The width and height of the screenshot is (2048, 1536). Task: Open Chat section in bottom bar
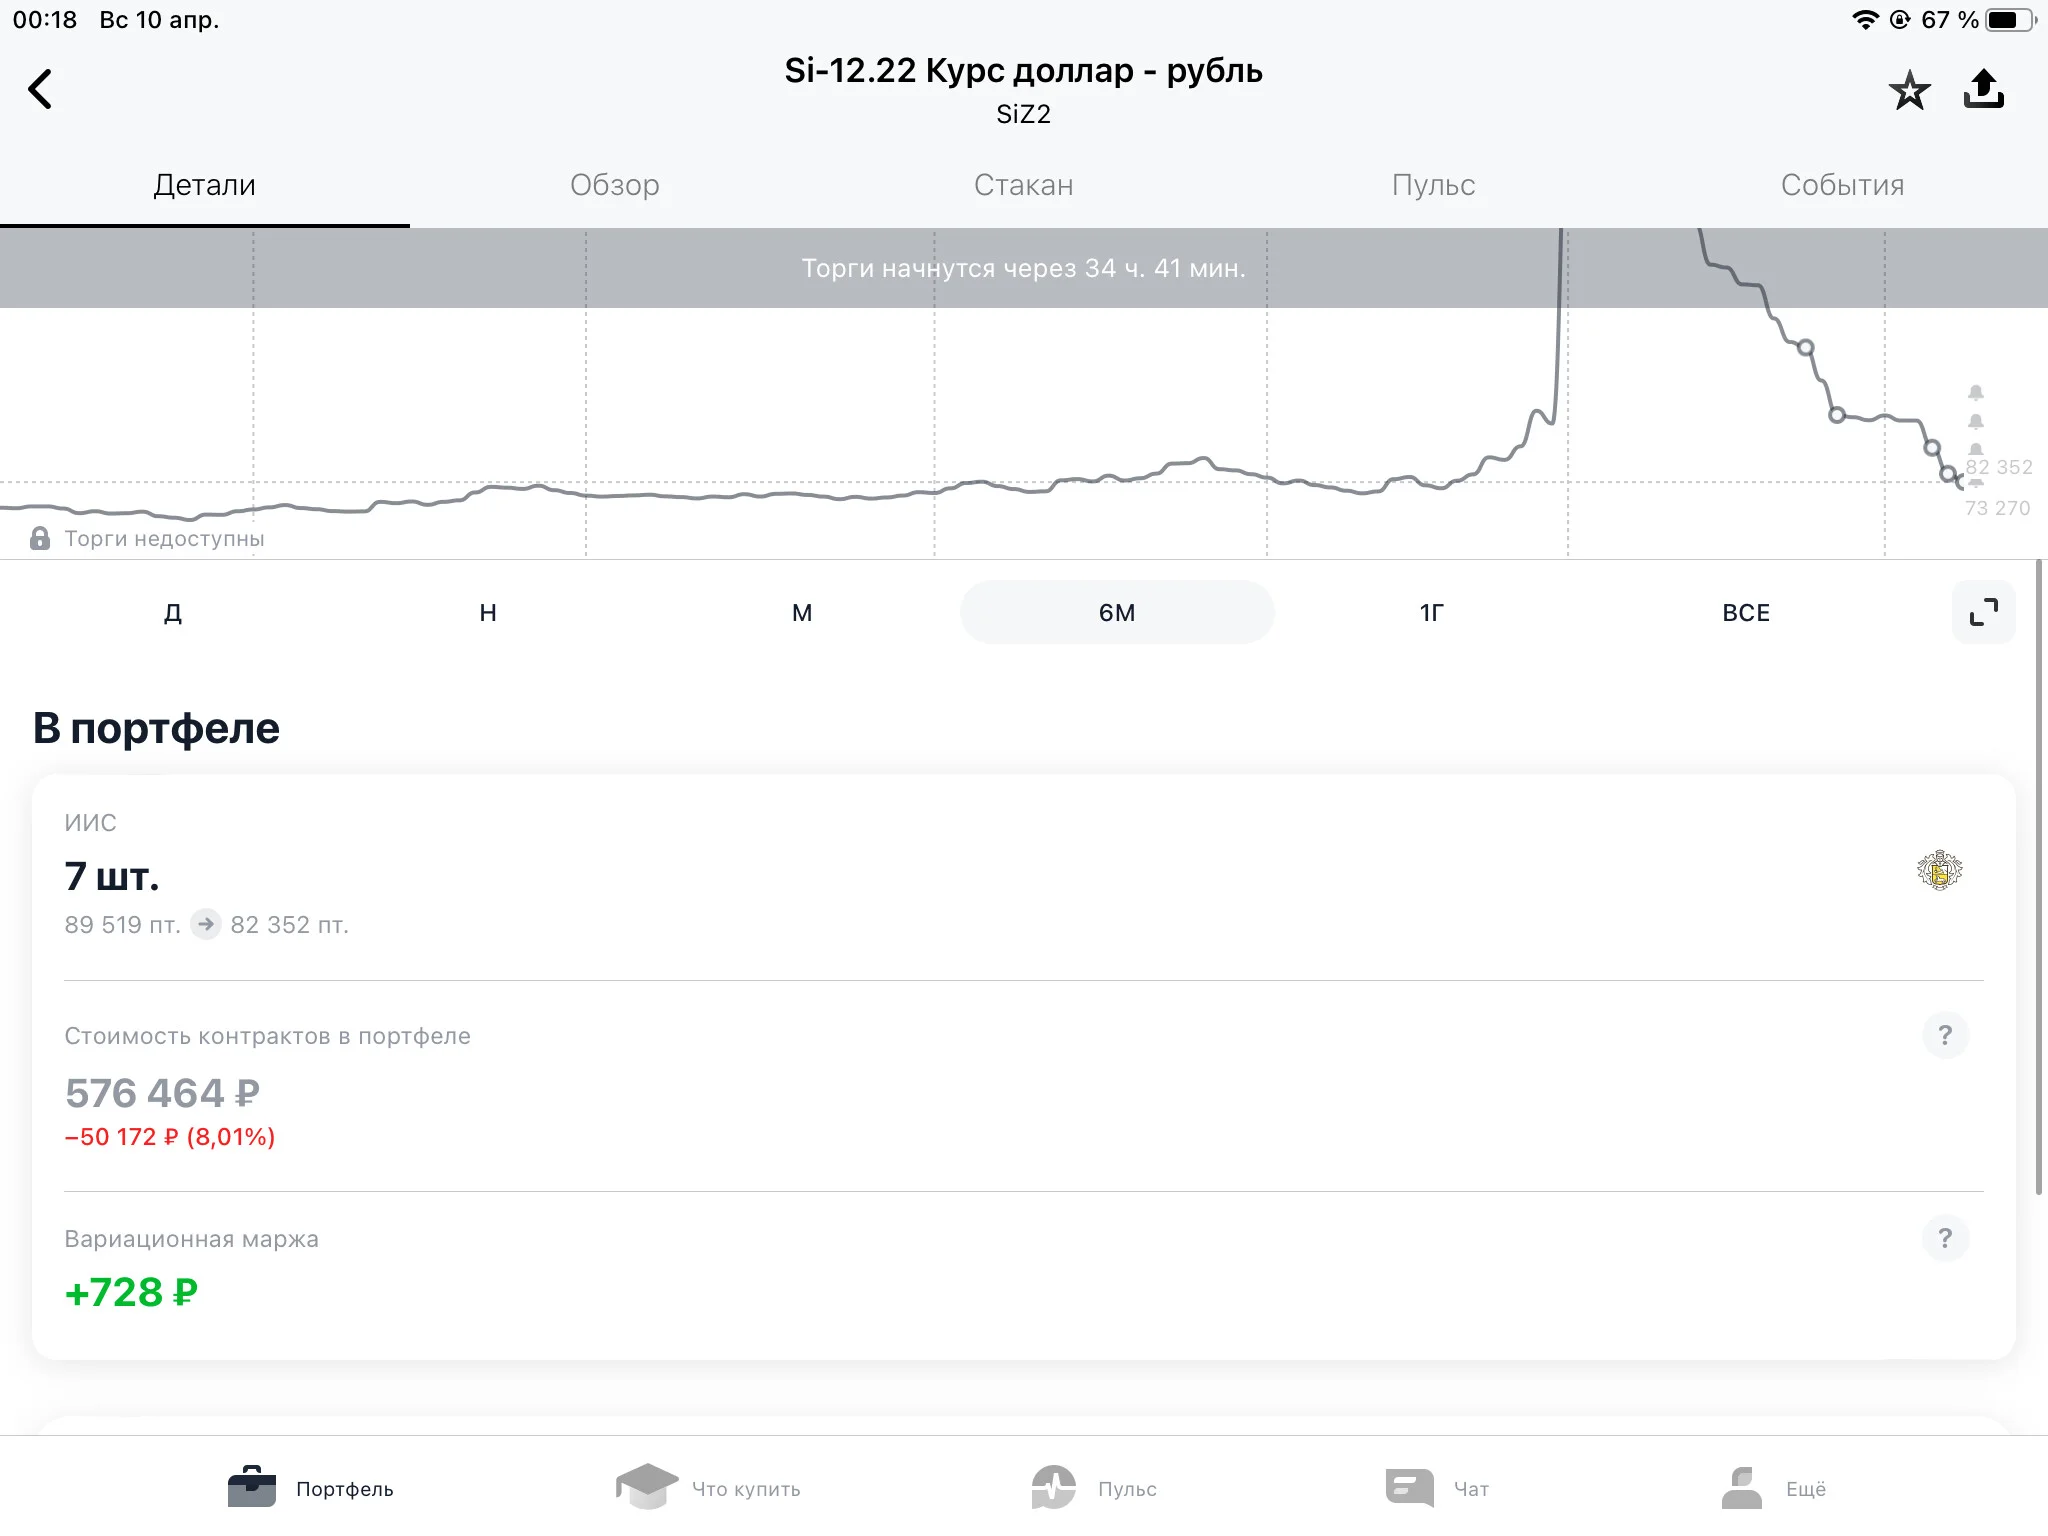(1437, 1488)
